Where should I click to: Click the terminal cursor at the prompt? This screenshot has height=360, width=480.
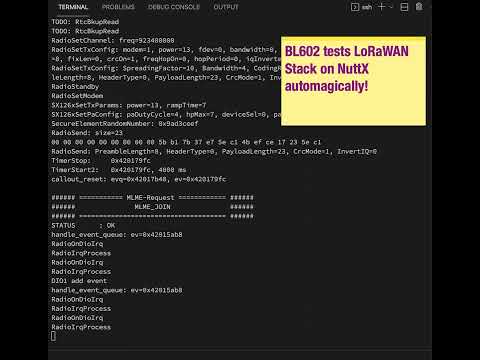click(54, 336)
